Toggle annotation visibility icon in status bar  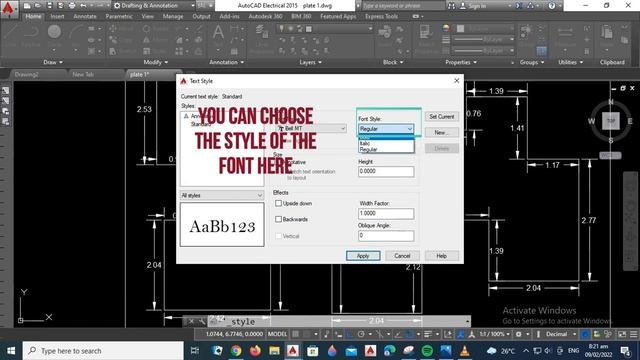coord(460,334)
